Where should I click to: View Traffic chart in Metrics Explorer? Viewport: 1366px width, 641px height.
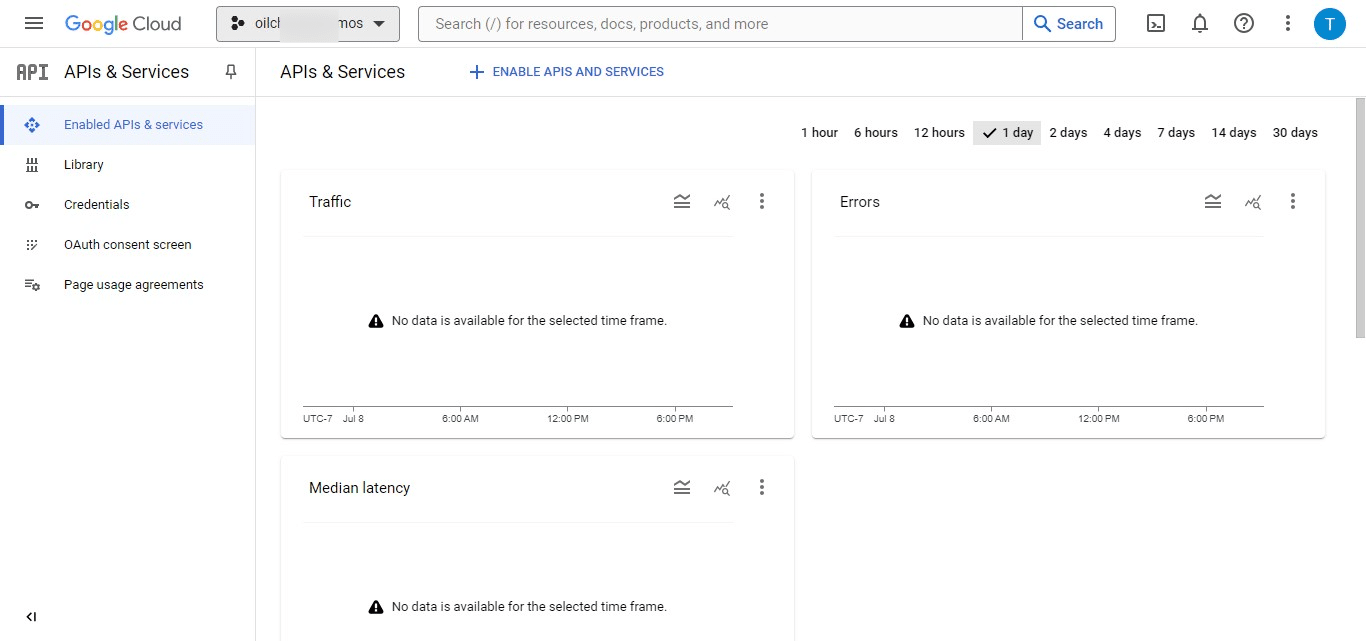click(722, 201)
